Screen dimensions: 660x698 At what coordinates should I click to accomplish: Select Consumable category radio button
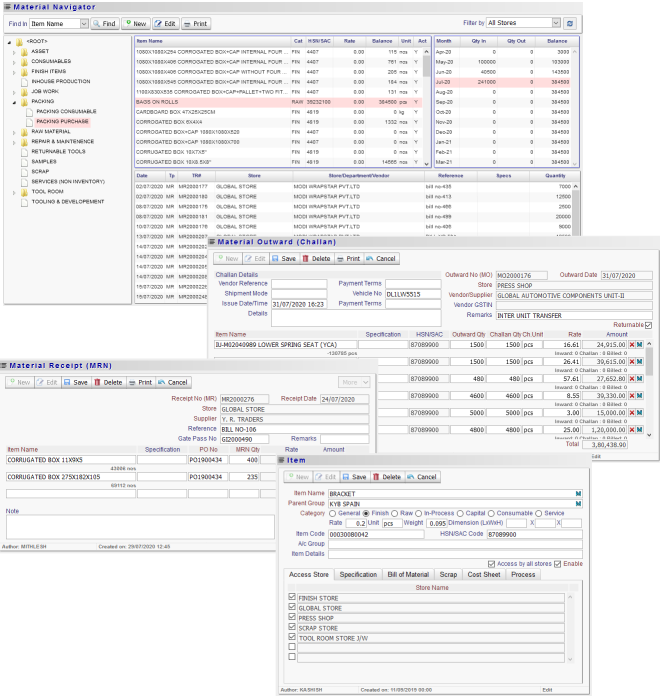pyautogui.click(x=491, y=514)
